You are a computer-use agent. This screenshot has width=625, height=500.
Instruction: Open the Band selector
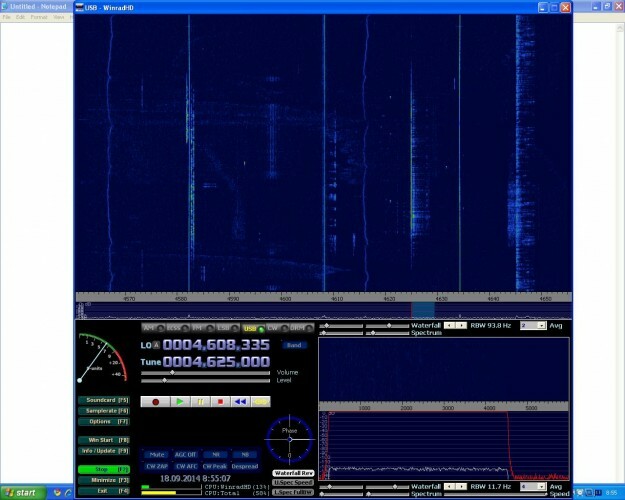click(294, 345)
